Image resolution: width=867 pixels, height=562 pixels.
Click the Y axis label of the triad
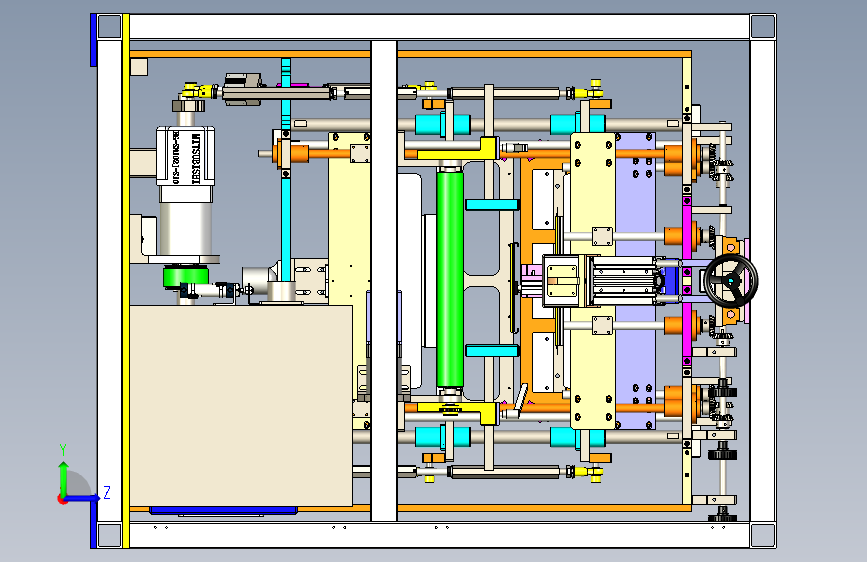point(63,450)
